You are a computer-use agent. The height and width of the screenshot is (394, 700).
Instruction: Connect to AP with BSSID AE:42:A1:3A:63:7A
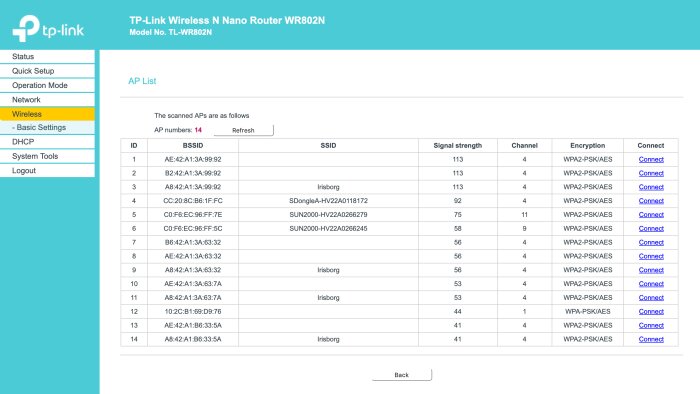[x=651, y=284]
